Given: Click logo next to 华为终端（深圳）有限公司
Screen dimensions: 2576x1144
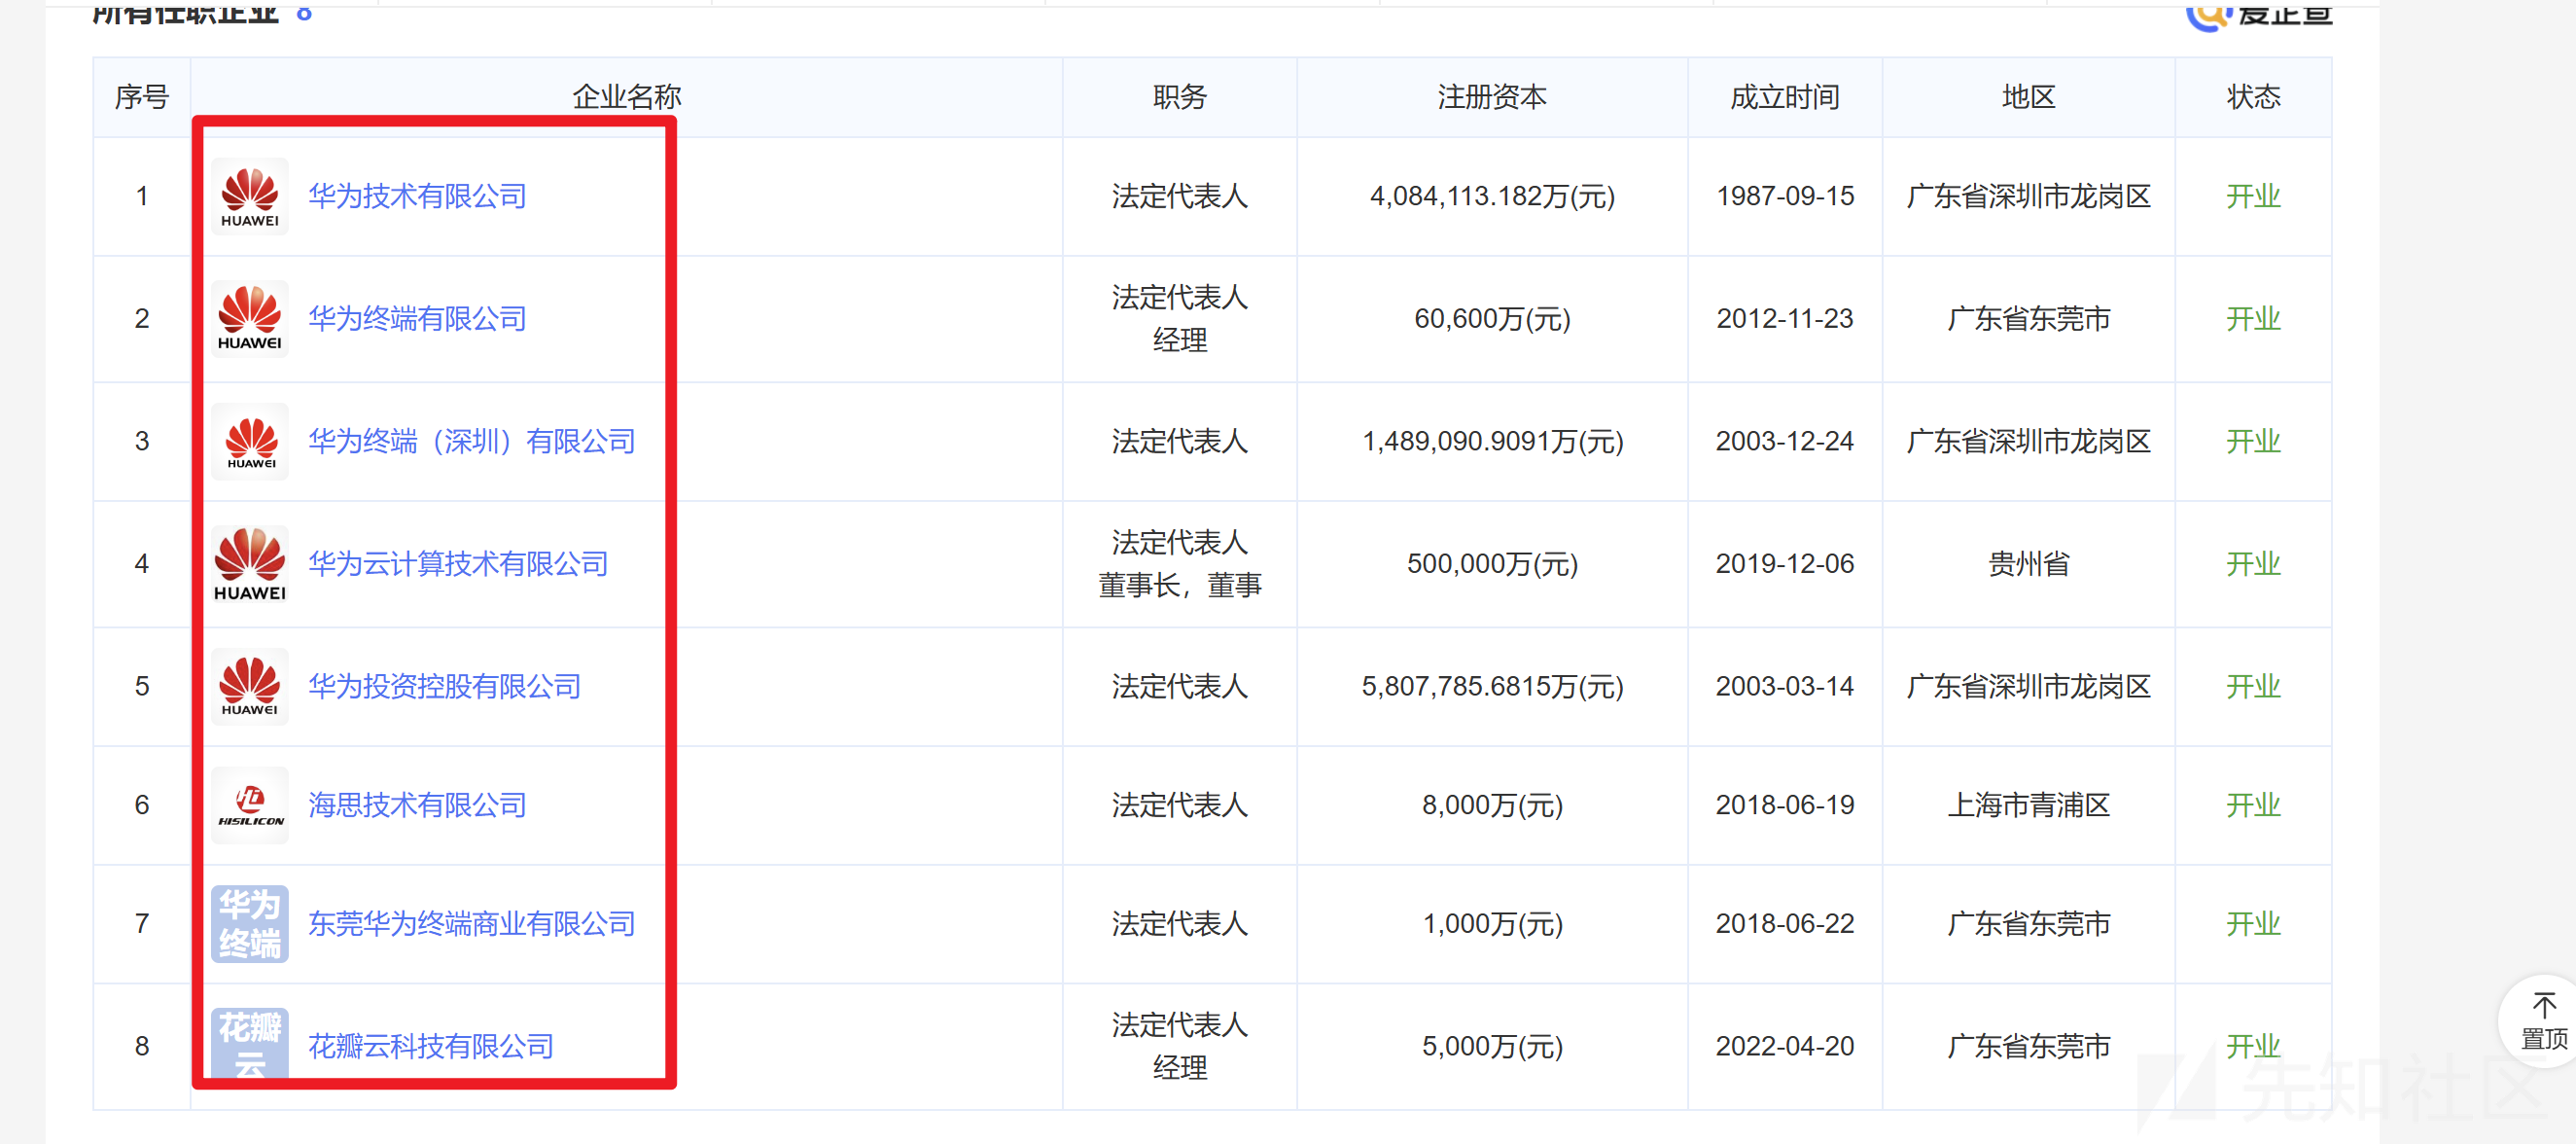Looking at the screenshot, I should tap(250, 441).
